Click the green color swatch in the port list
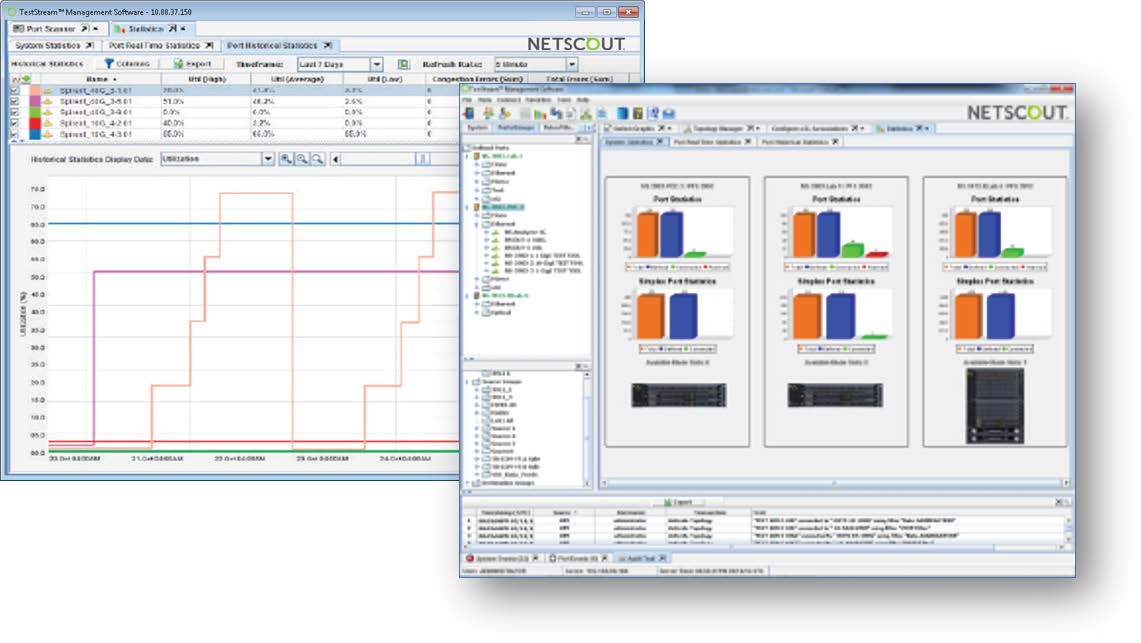Screen dimensions: 1141x643 pos(34,112)
